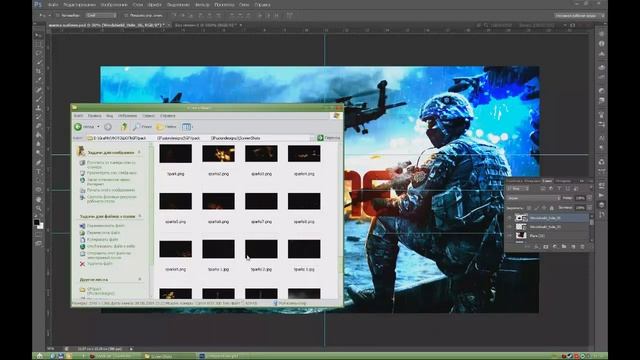Click the fx layer style icon
The height and width of the screenshot is (360, 640).
536,247
